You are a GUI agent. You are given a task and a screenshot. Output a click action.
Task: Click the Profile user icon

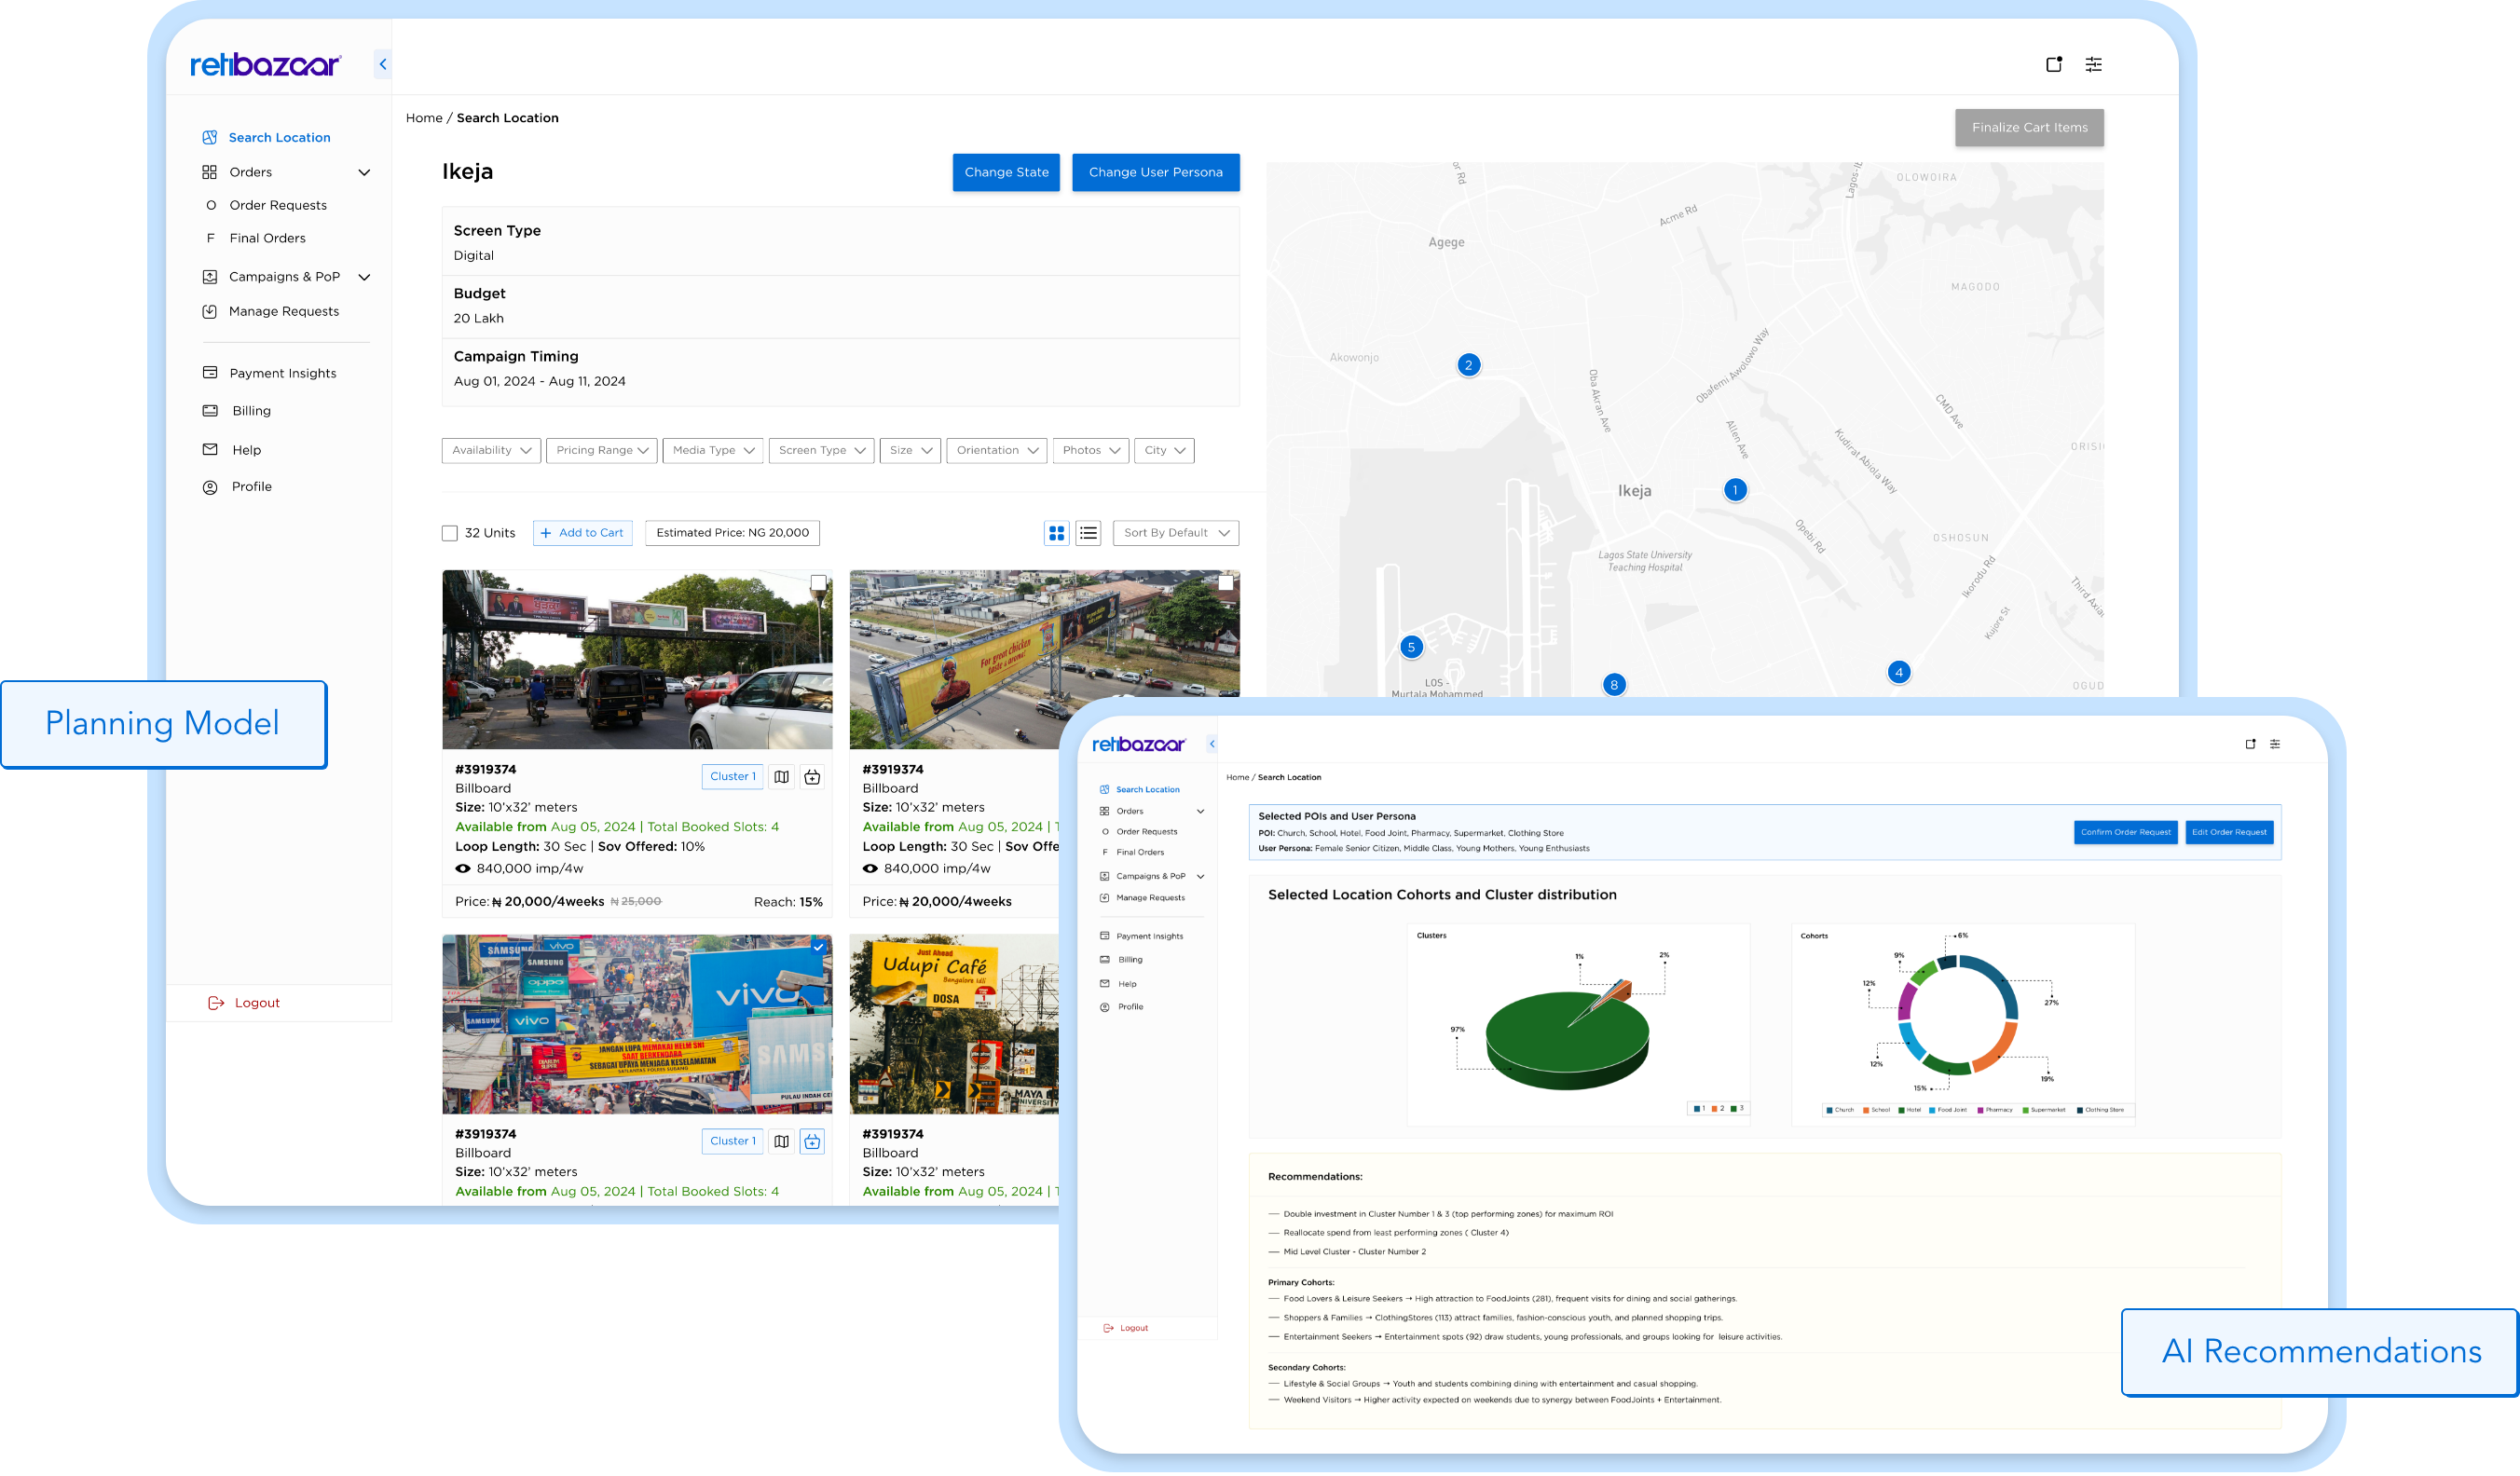tap(209, 487)
